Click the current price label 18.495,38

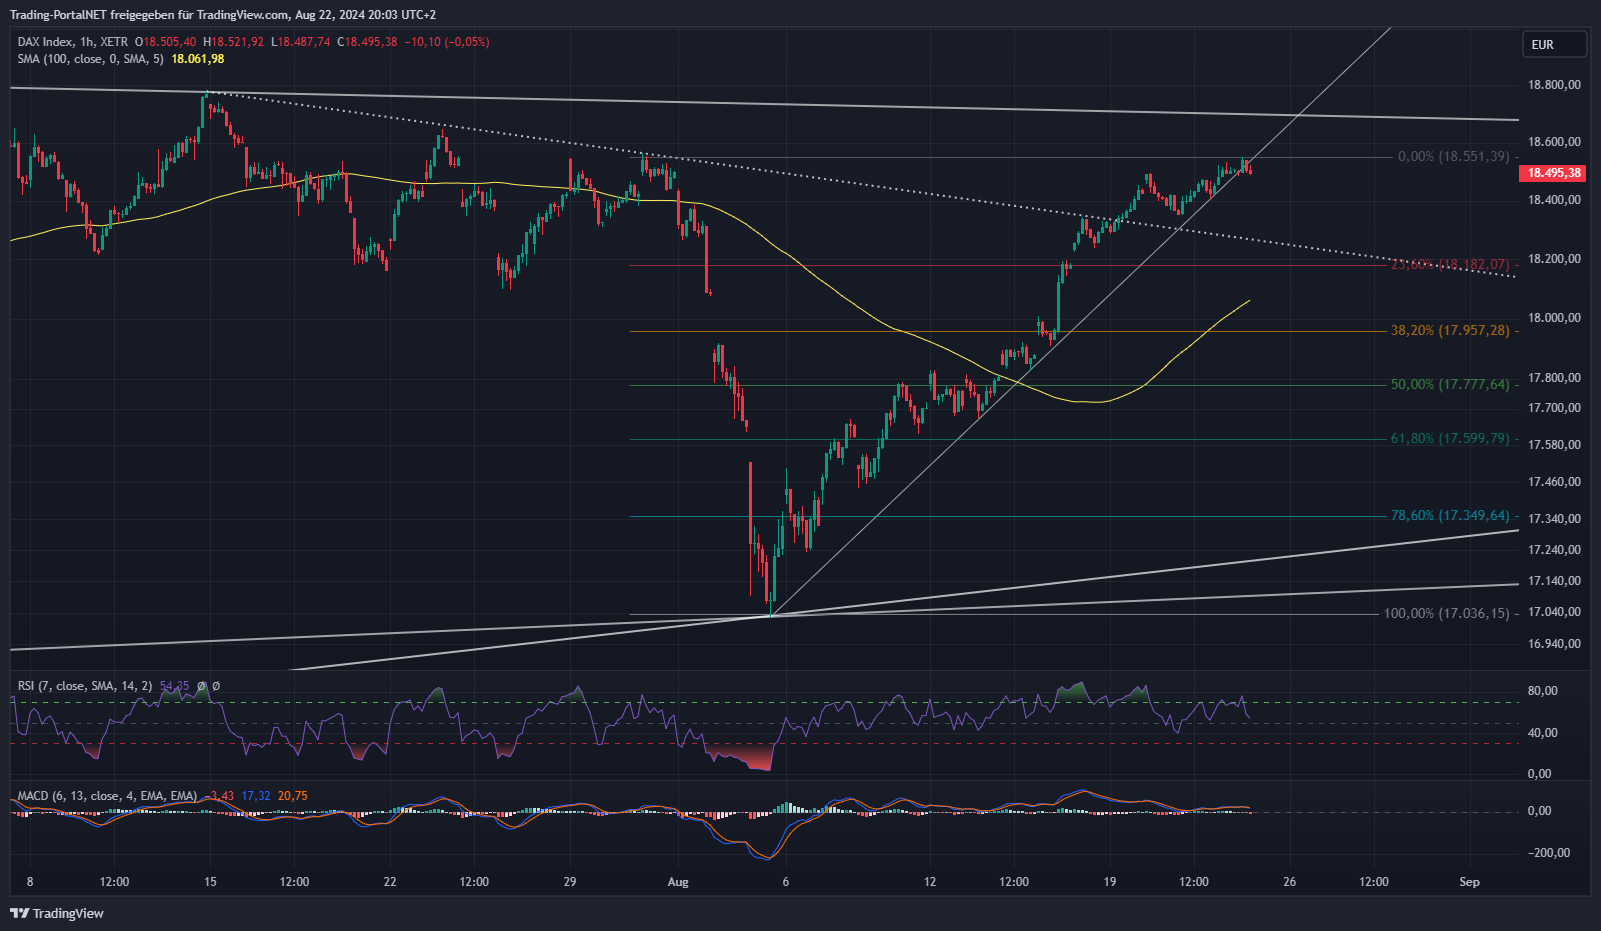tap(1552, 173)
